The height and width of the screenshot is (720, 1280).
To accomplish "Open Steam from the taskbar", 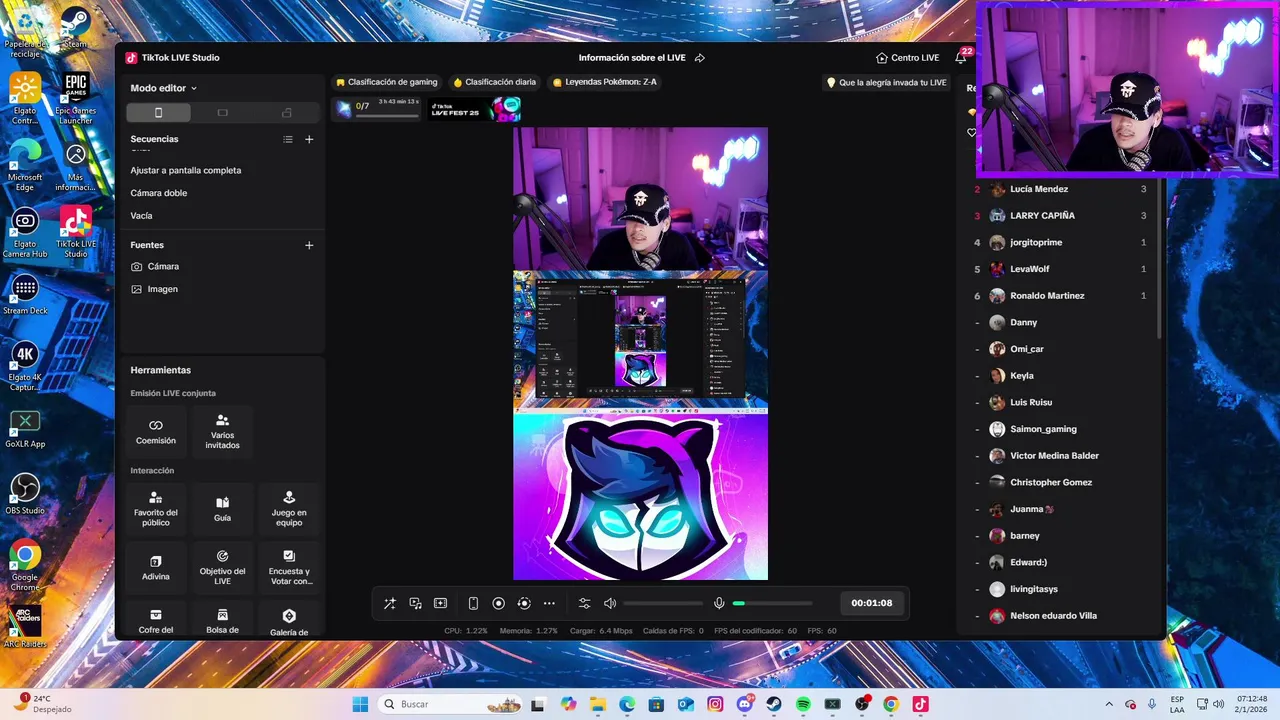I will (x=774, y=704).
